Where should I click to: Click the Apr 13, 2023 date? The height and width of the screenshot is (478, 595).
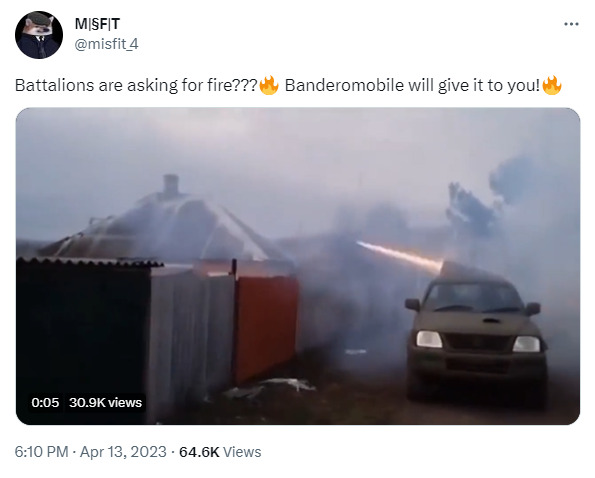(123, 452)
